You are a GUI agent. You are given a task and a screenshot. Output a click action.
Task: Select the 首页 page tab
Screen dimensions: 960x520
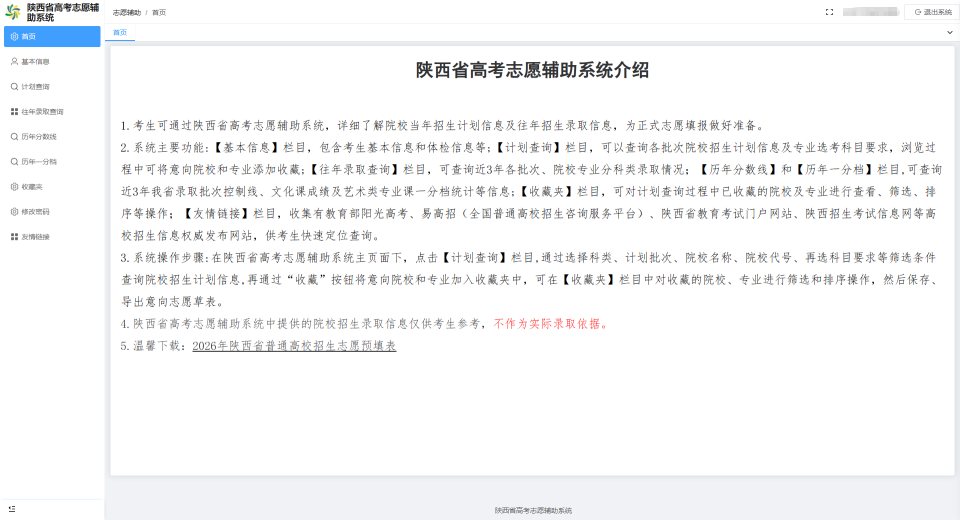(x=120, y=32)
